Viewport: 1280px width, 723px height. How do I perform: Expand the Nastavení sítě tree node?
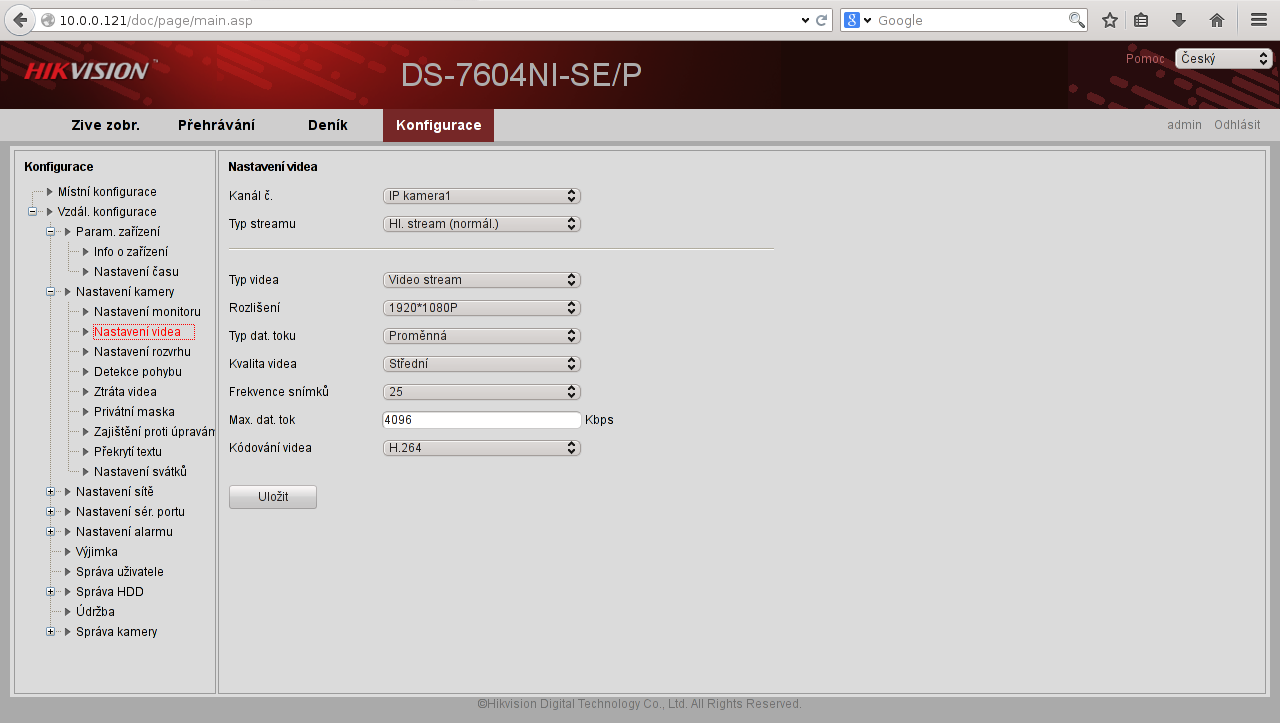[51, 492]
